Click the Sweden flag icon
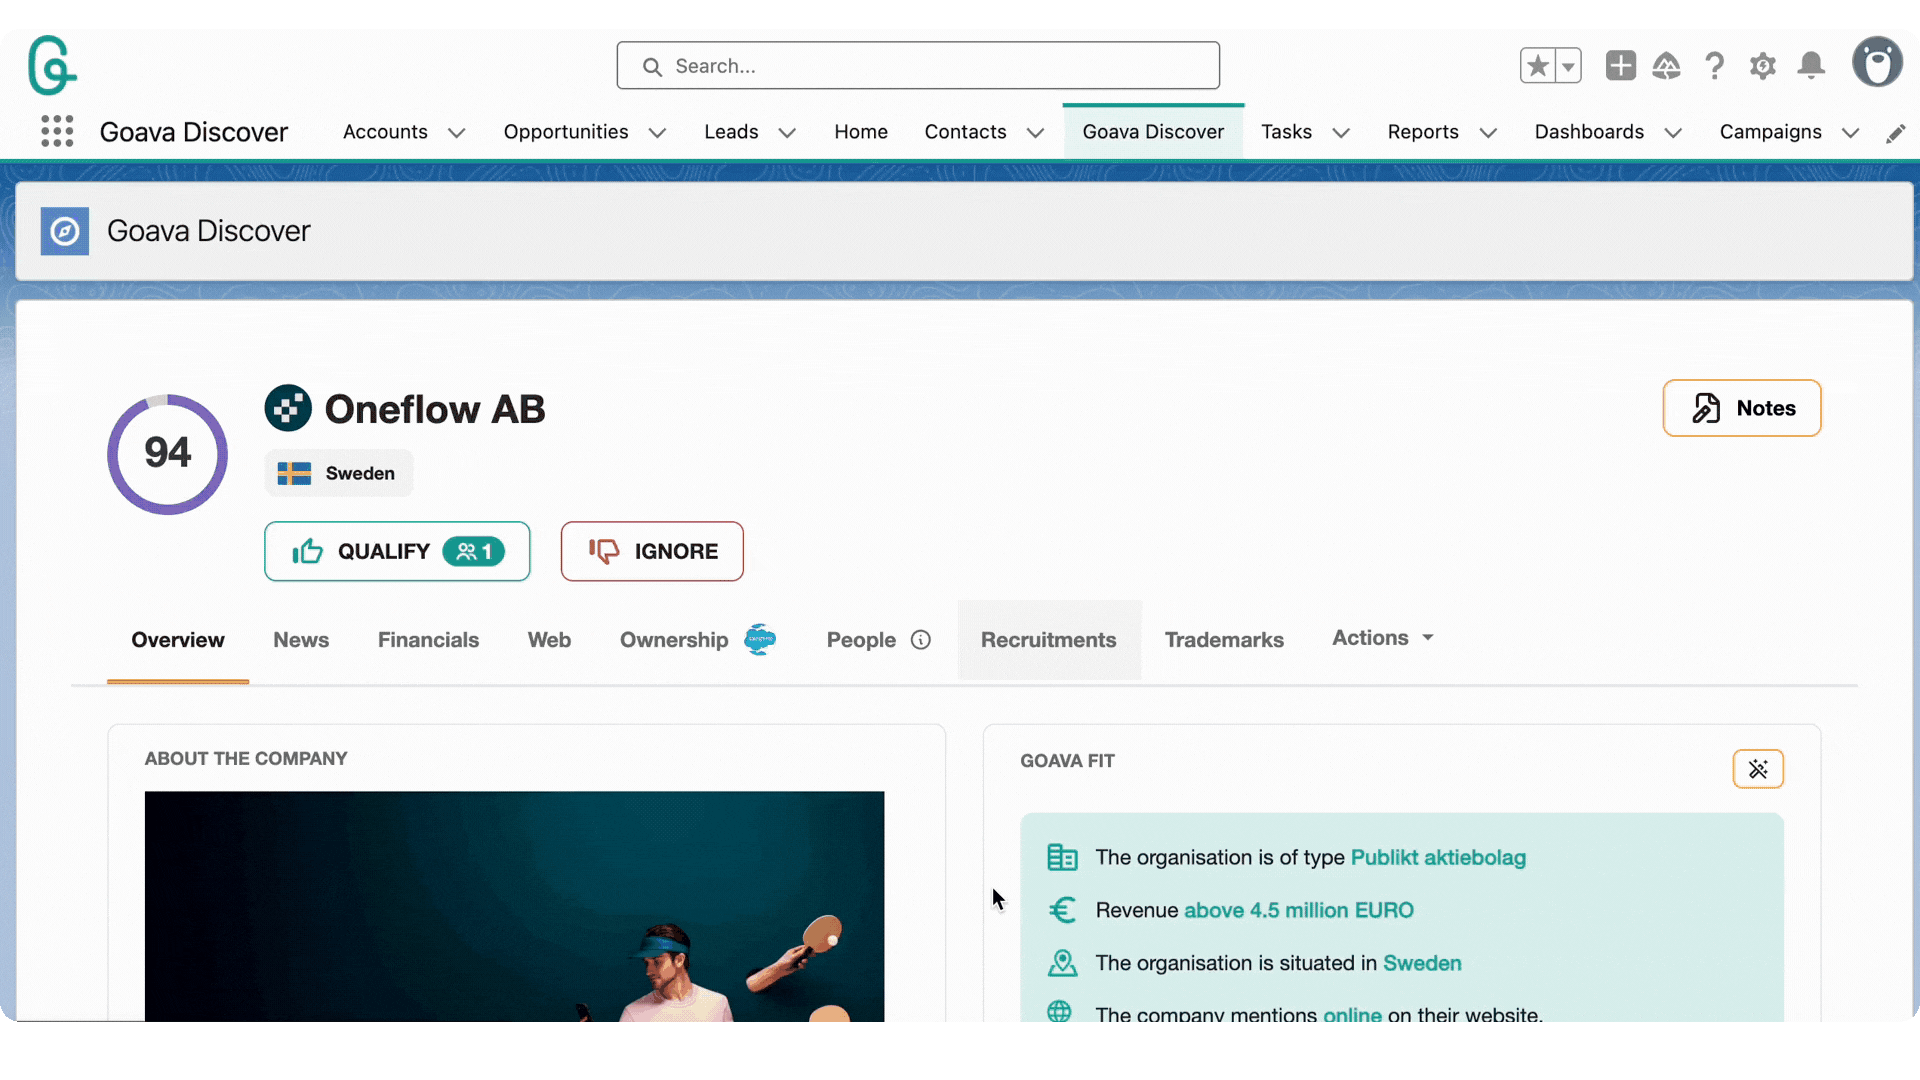Screen dimensions: 1920x1080 click(x=294, y=473)
